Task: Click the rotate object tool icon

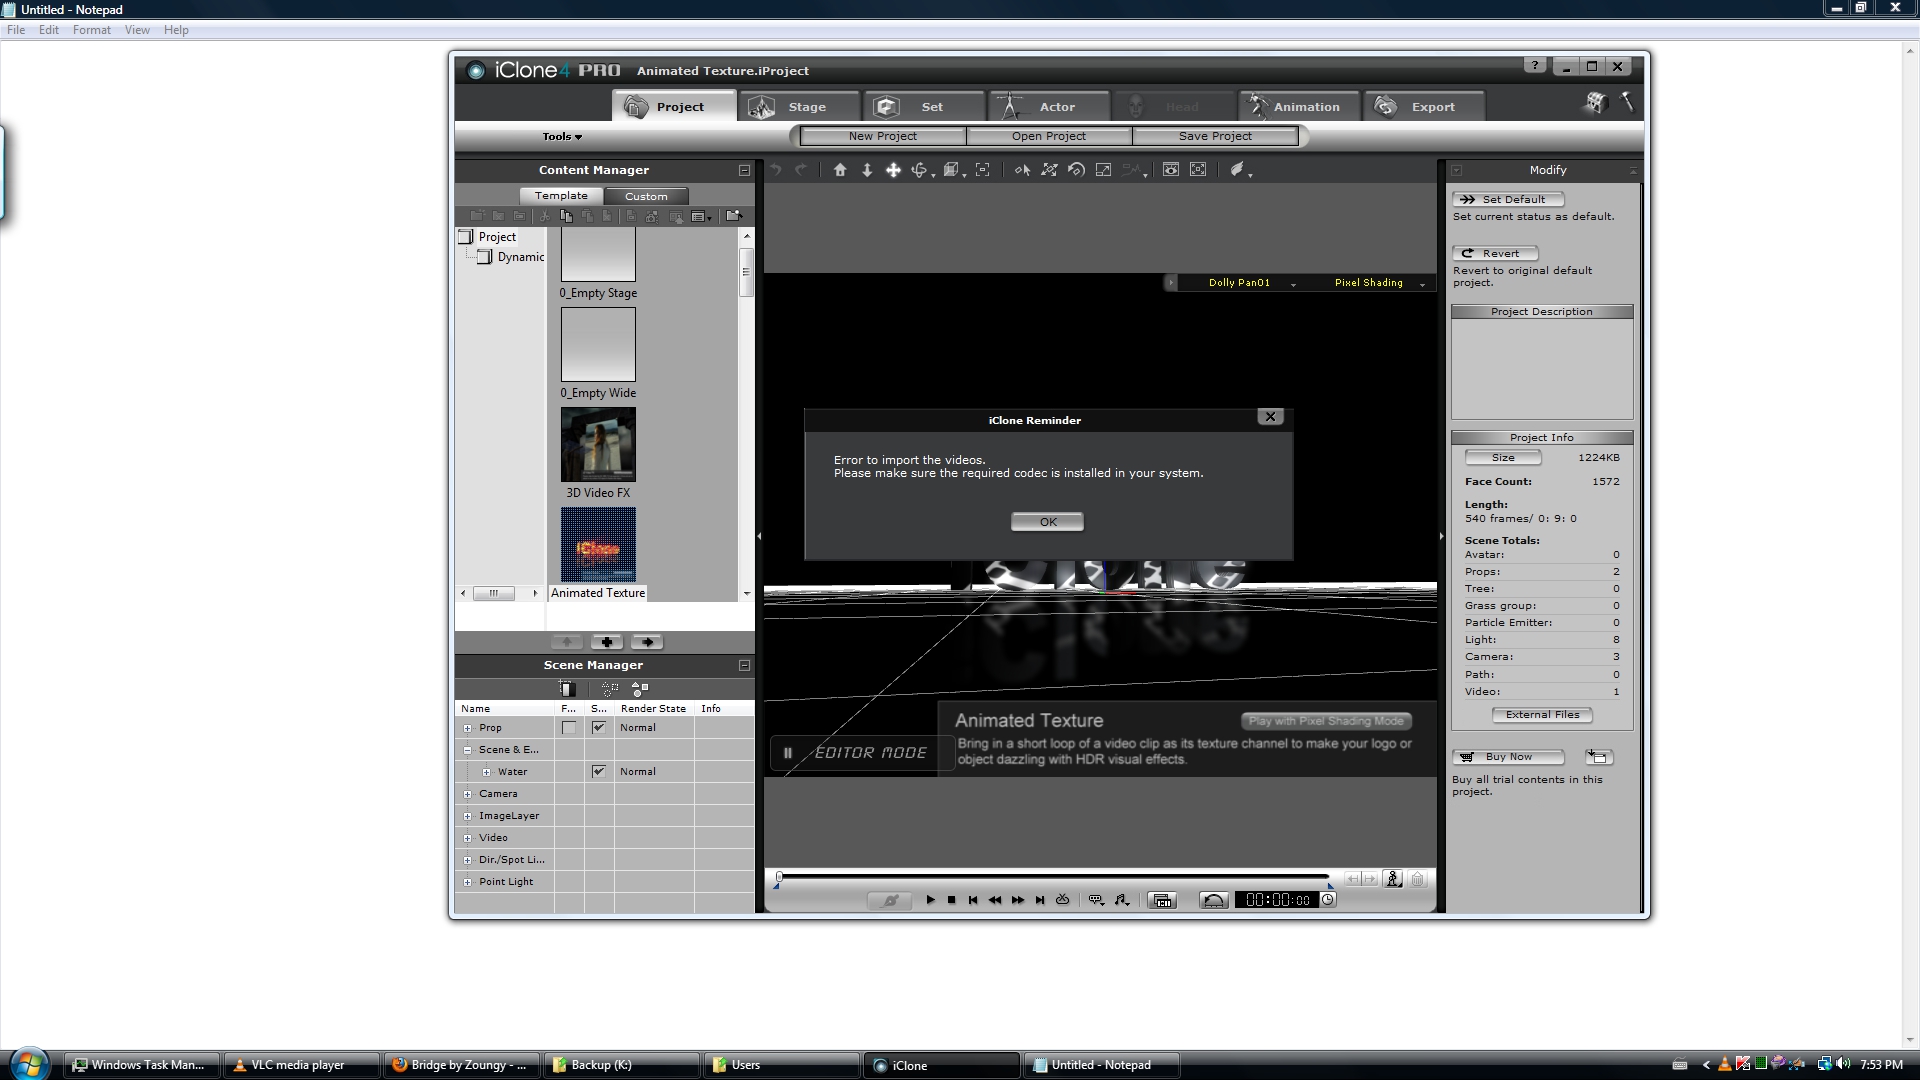Action: point(1076,170)
